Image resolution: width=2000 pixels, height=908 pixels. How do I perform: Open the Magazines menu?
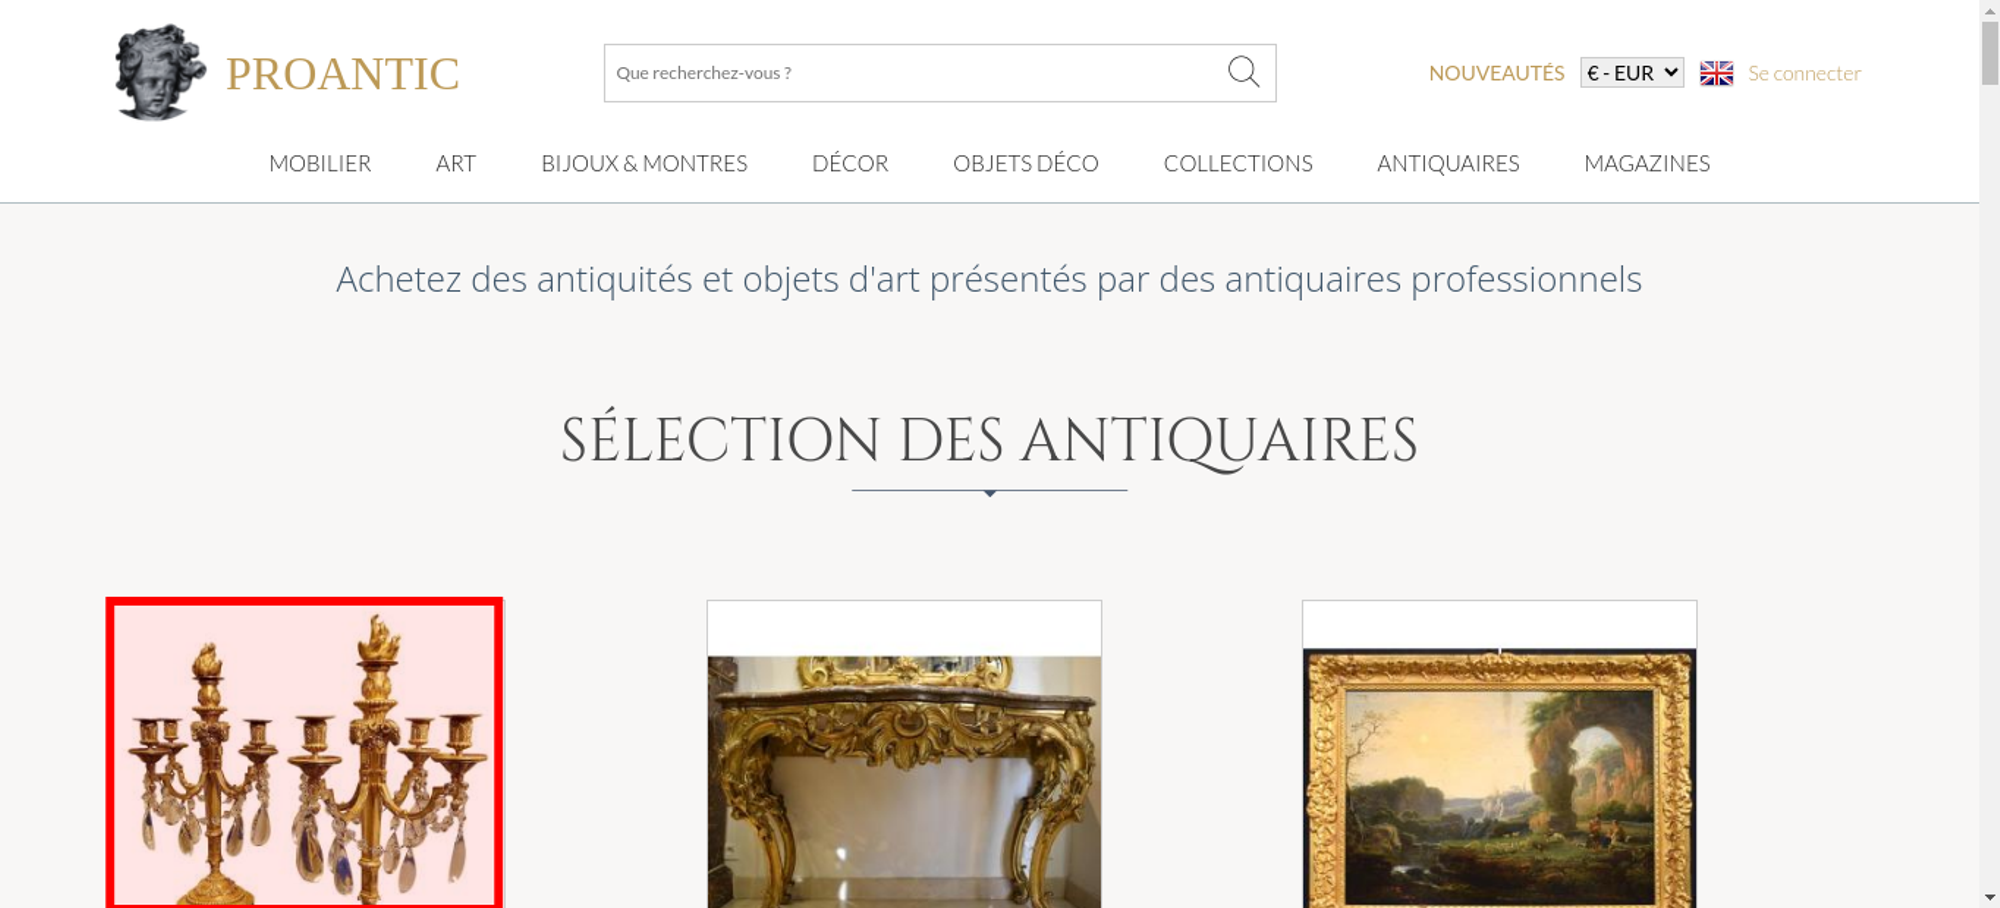(1647, 163)
